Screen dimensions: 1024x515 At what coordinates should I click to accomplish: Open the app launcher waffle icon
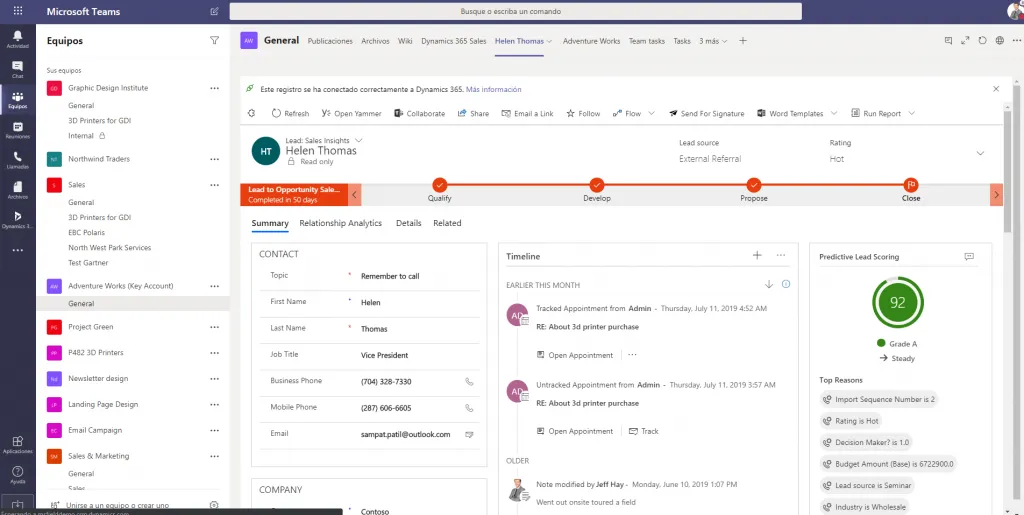pyautogui.click(x=18, y=11)
